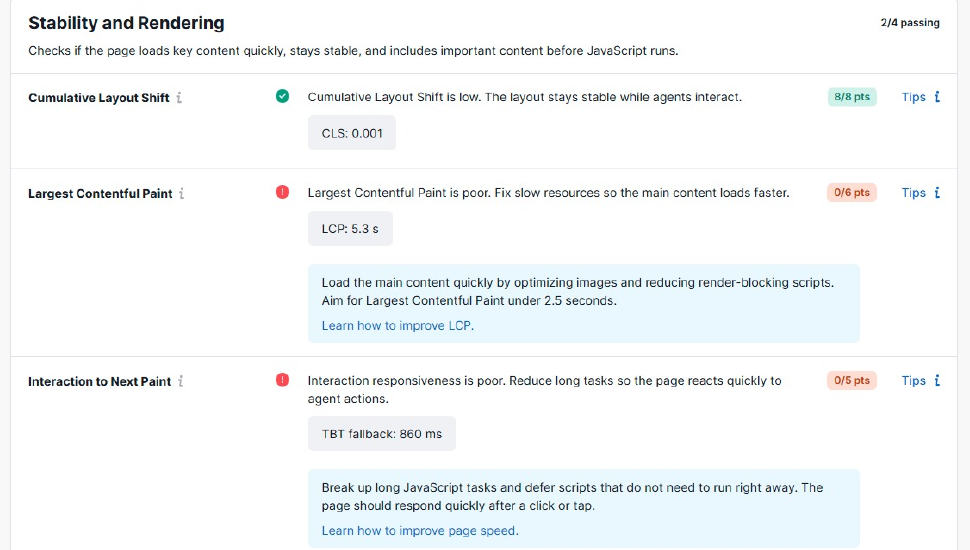Click info icon beside Interaction to Next Paint
Screen dimensions: 970x550
pos(181,381)
